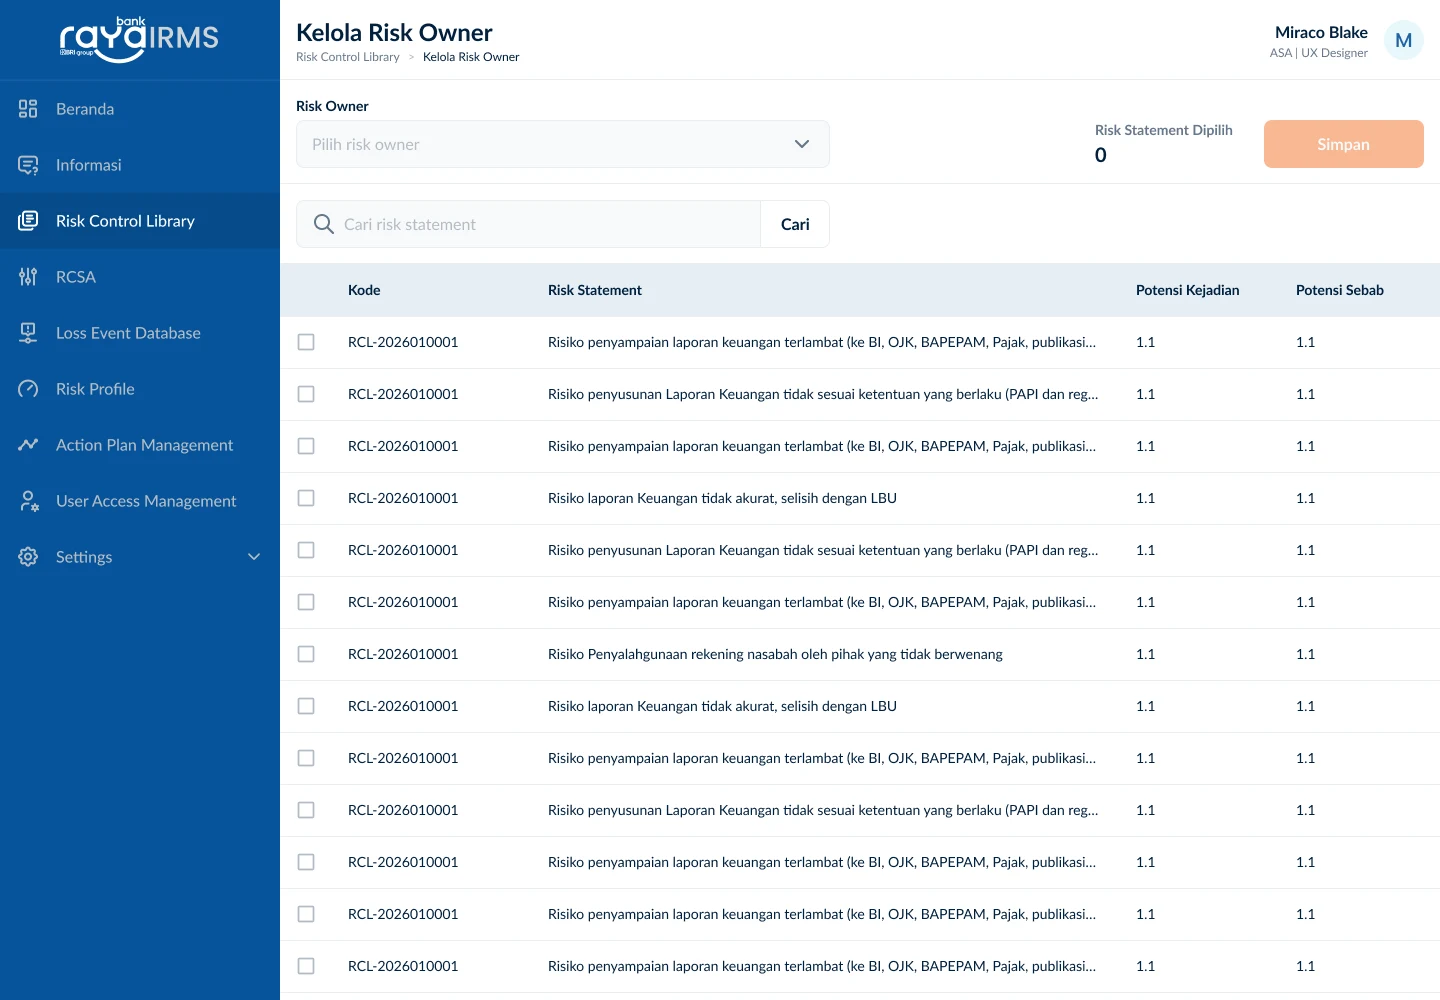Tick the ninth table row checkbox
The height and width of the screenshot is (1000, 1440).
click(306, 758)
